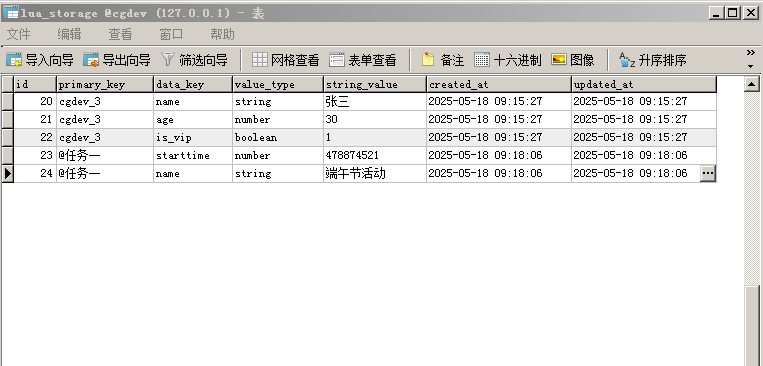This screenshot has width=763, height=366.
Task: Click the vertical scrollbar up arrow
Action: coord(752,84)
